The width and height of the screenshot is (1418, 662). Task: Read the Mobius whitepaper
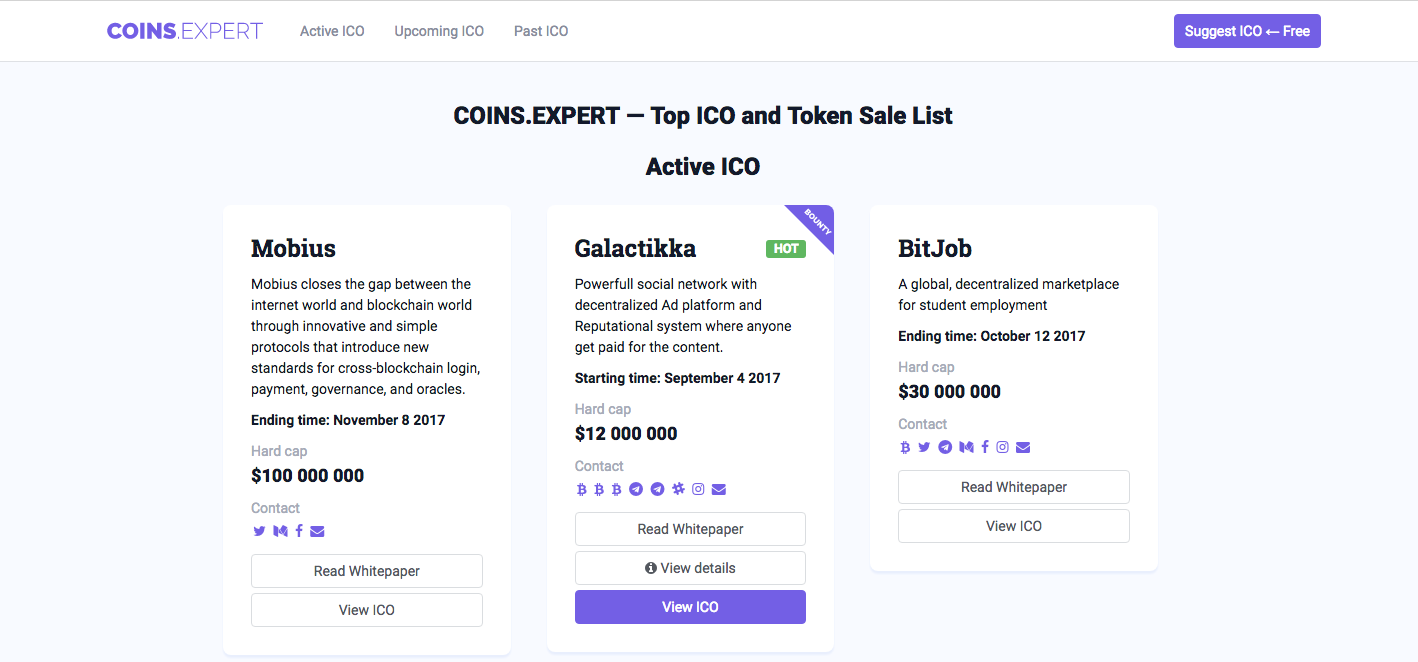click(x=367, y=571)
